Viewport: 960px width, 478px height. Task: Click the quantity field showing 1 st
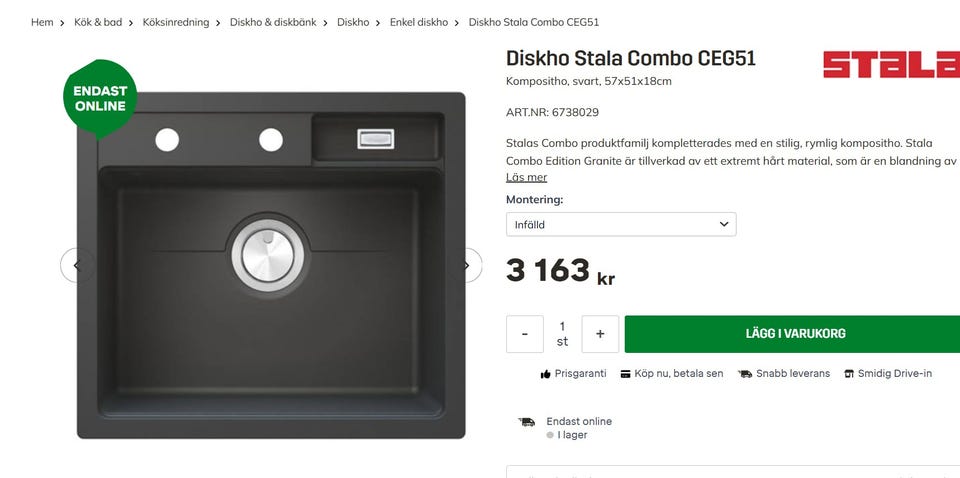click(x=562, y=334)
